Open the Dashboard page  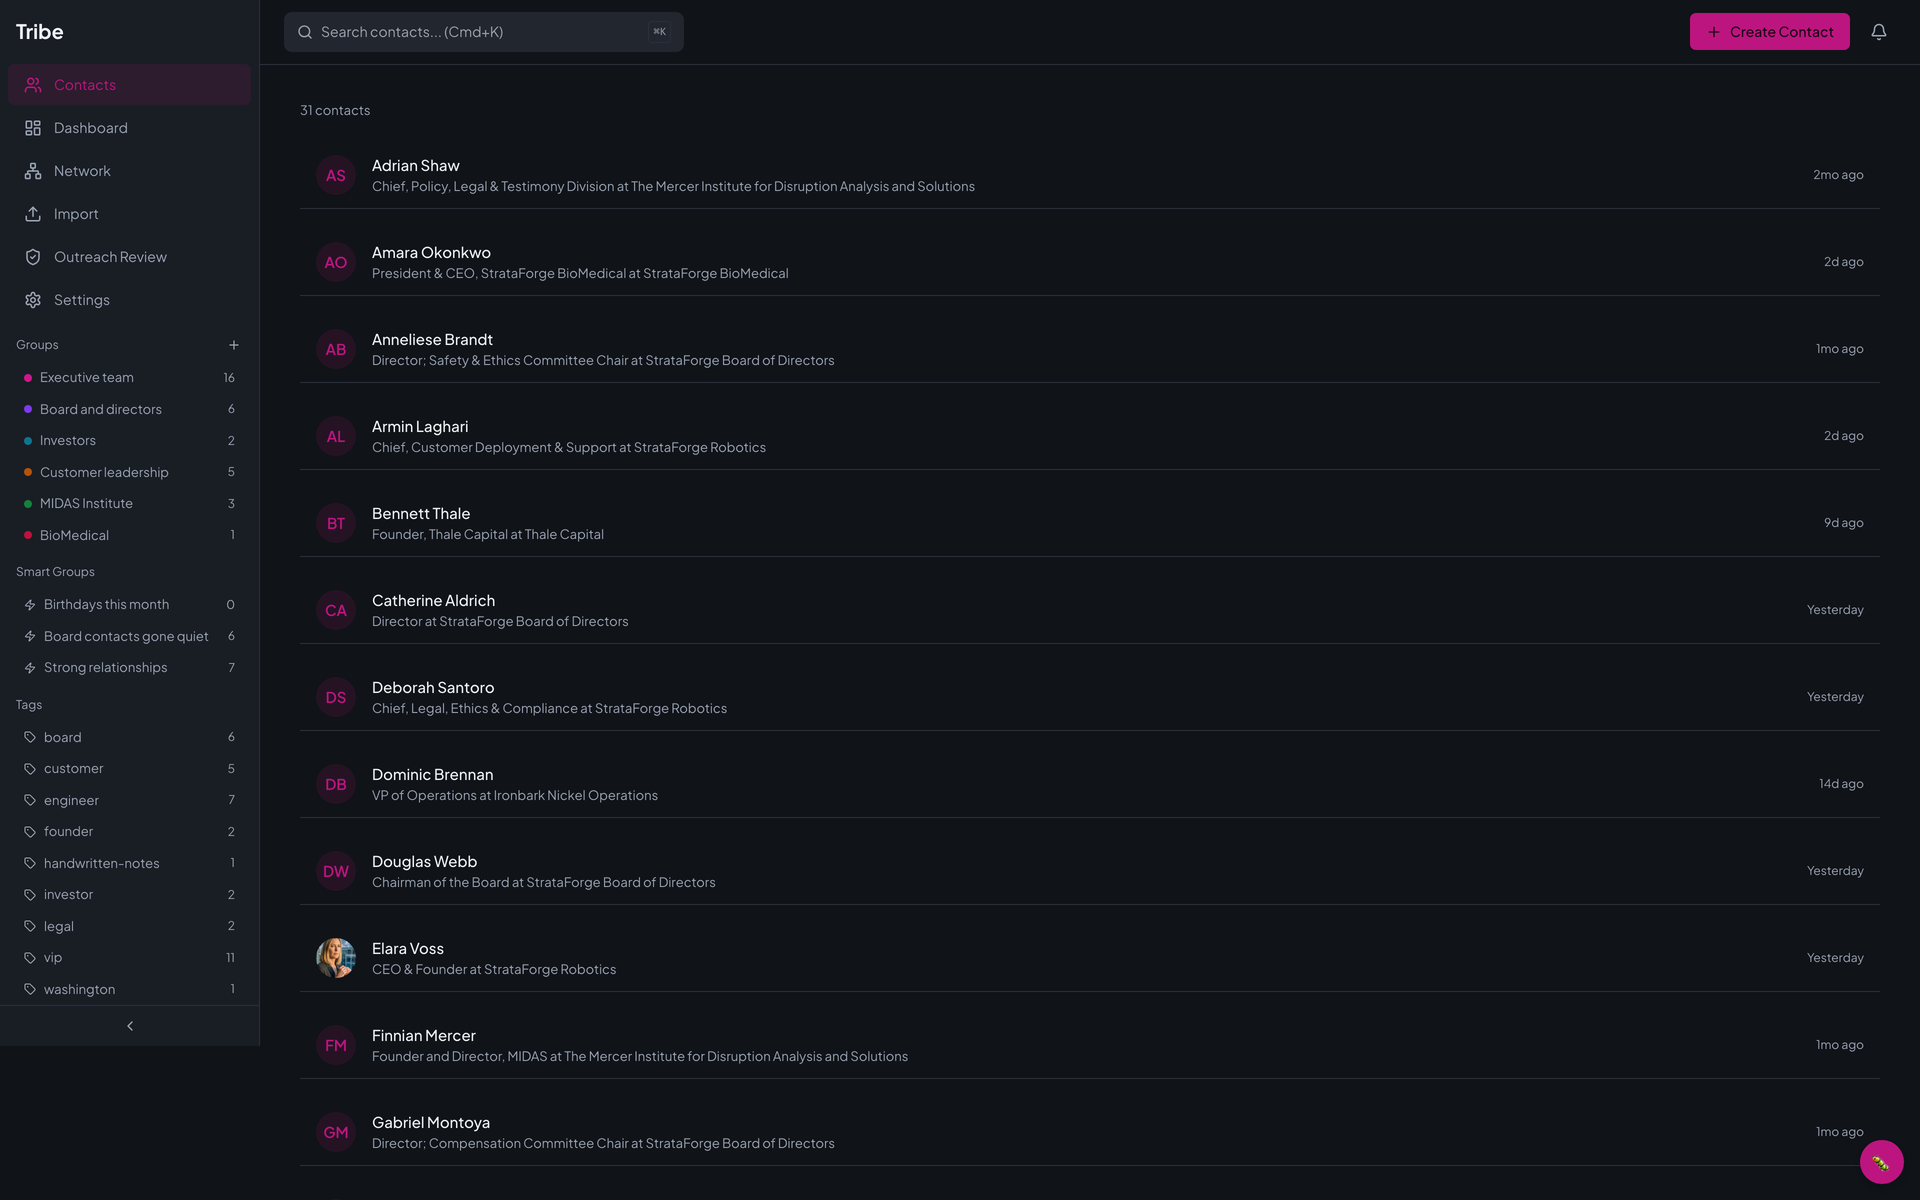(x=129, y=128)
